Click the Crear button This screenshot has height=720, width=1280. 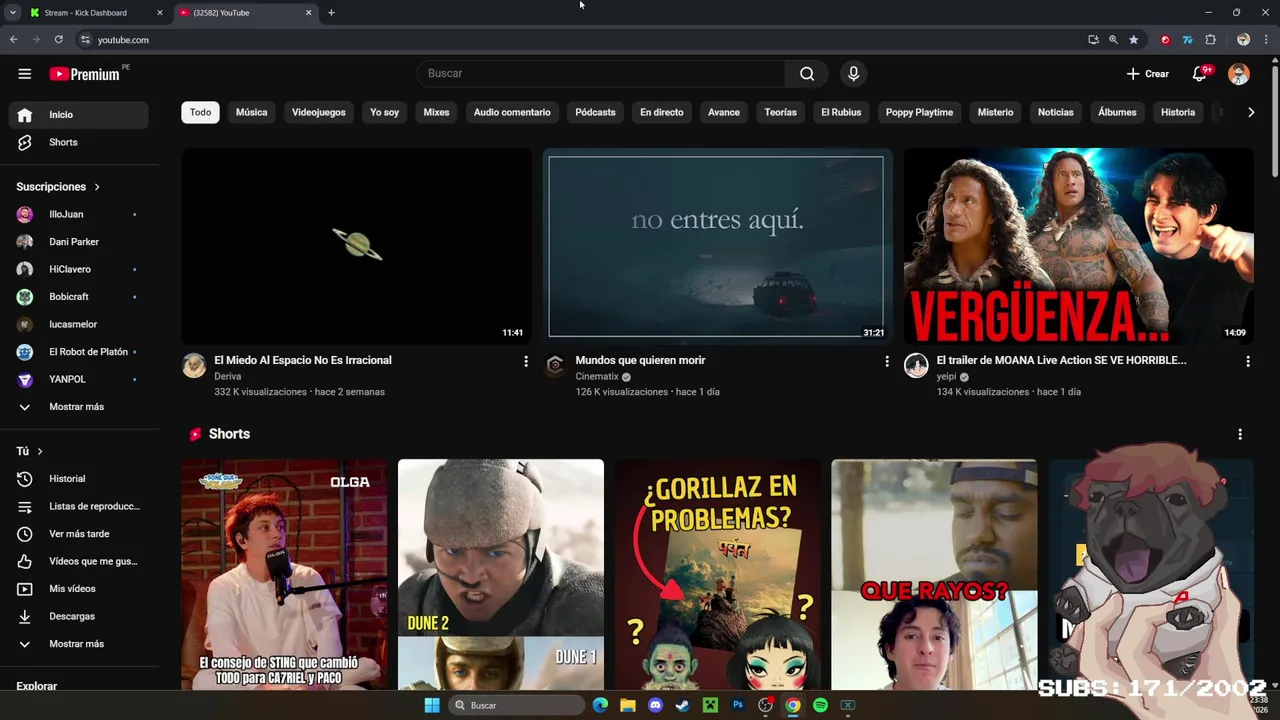point(1147,74)
